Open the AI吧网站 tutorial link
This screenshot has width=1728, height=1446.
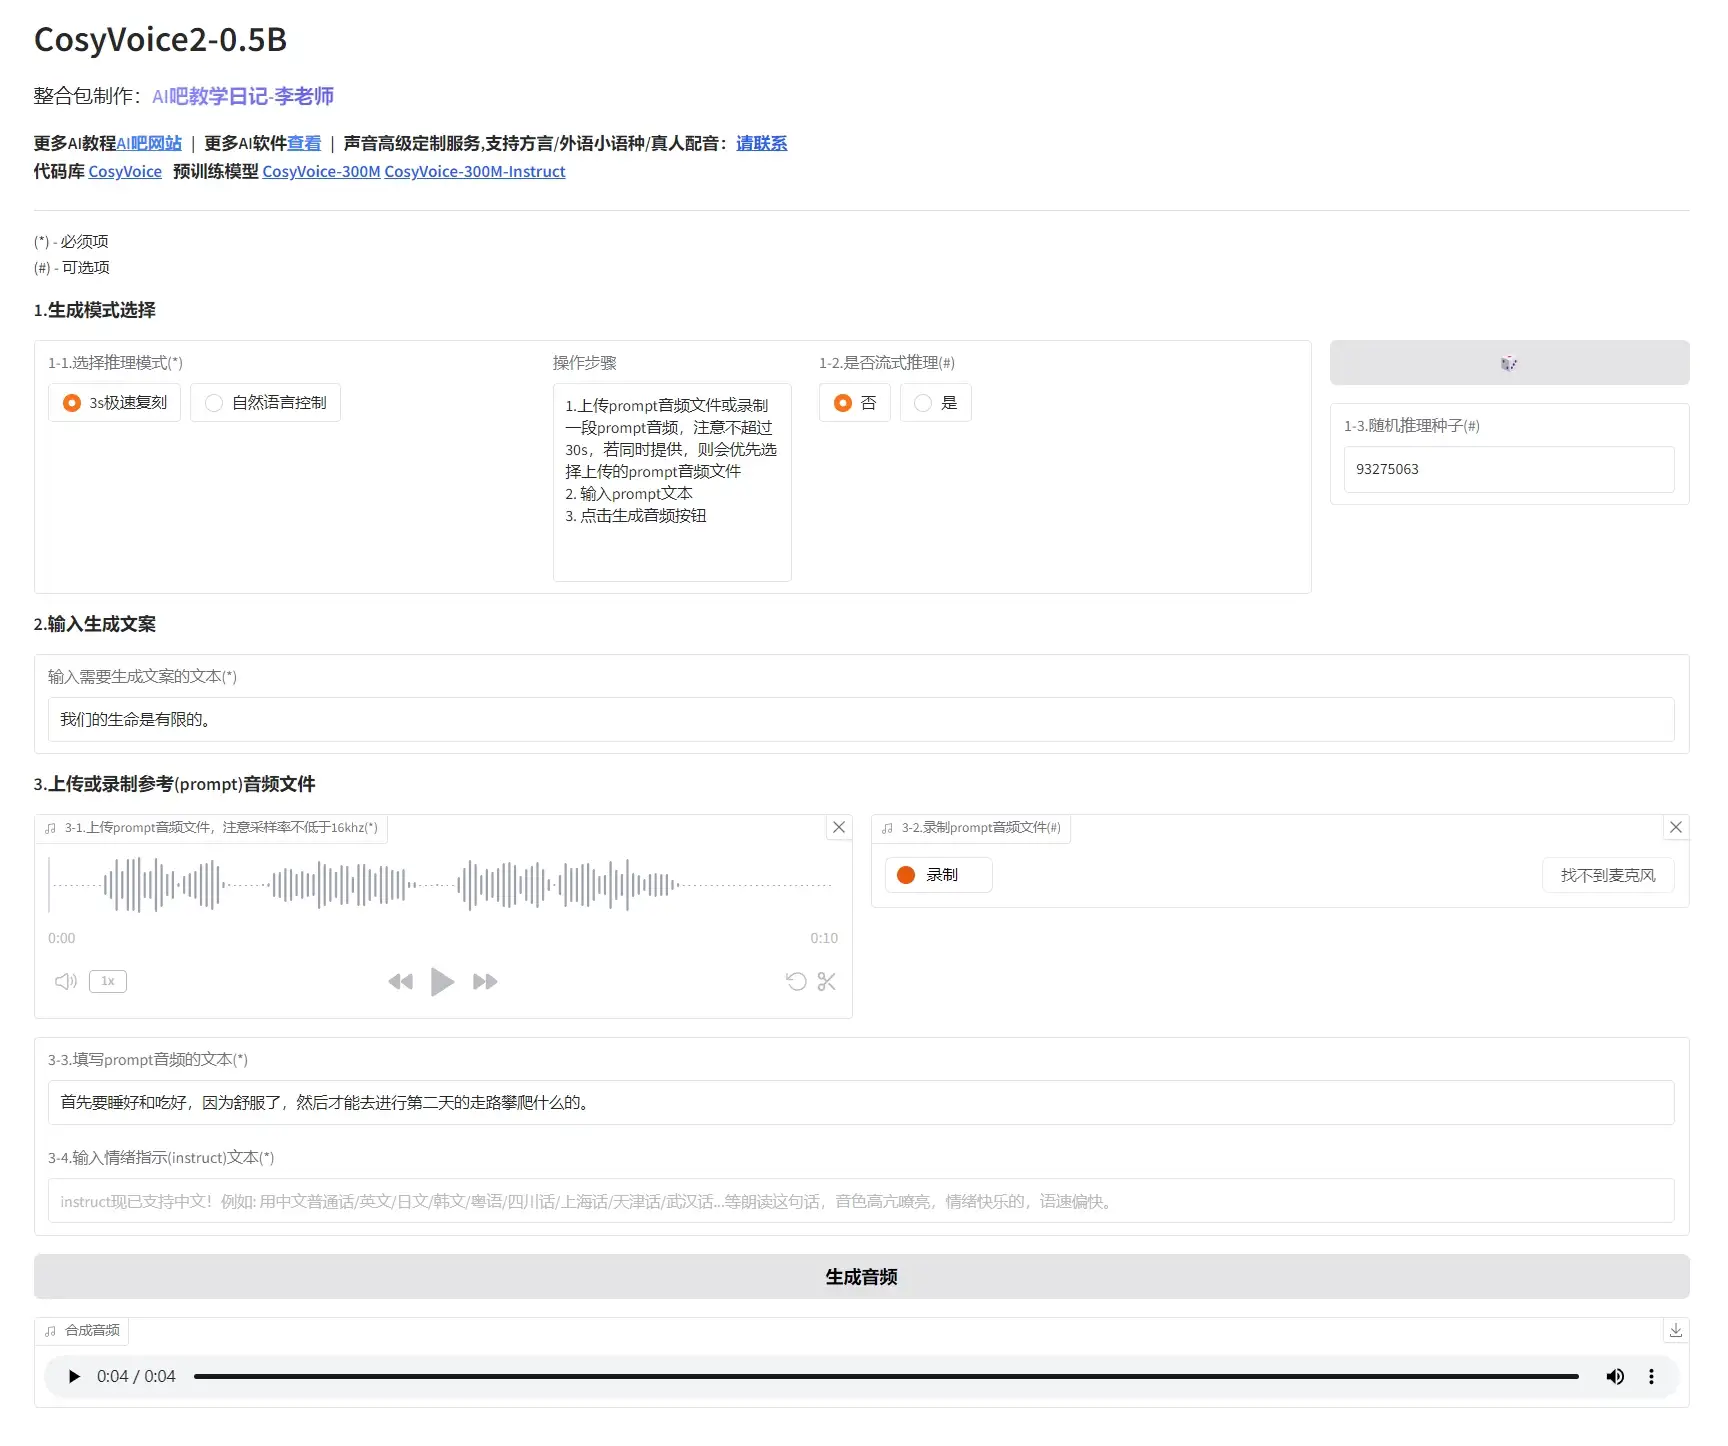click(150, 143)
